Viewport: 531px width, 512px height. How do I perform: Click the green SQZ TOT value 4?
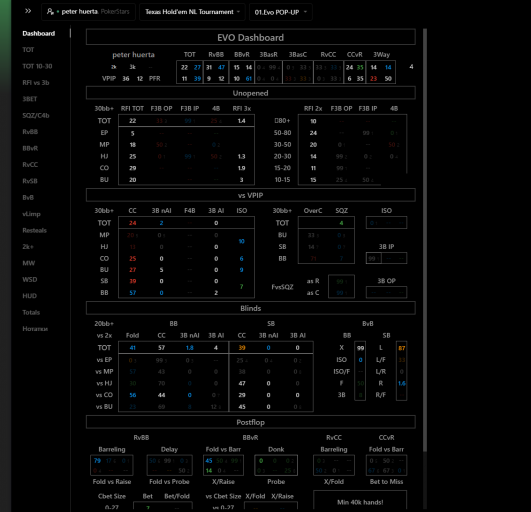[x=341, y=223]
